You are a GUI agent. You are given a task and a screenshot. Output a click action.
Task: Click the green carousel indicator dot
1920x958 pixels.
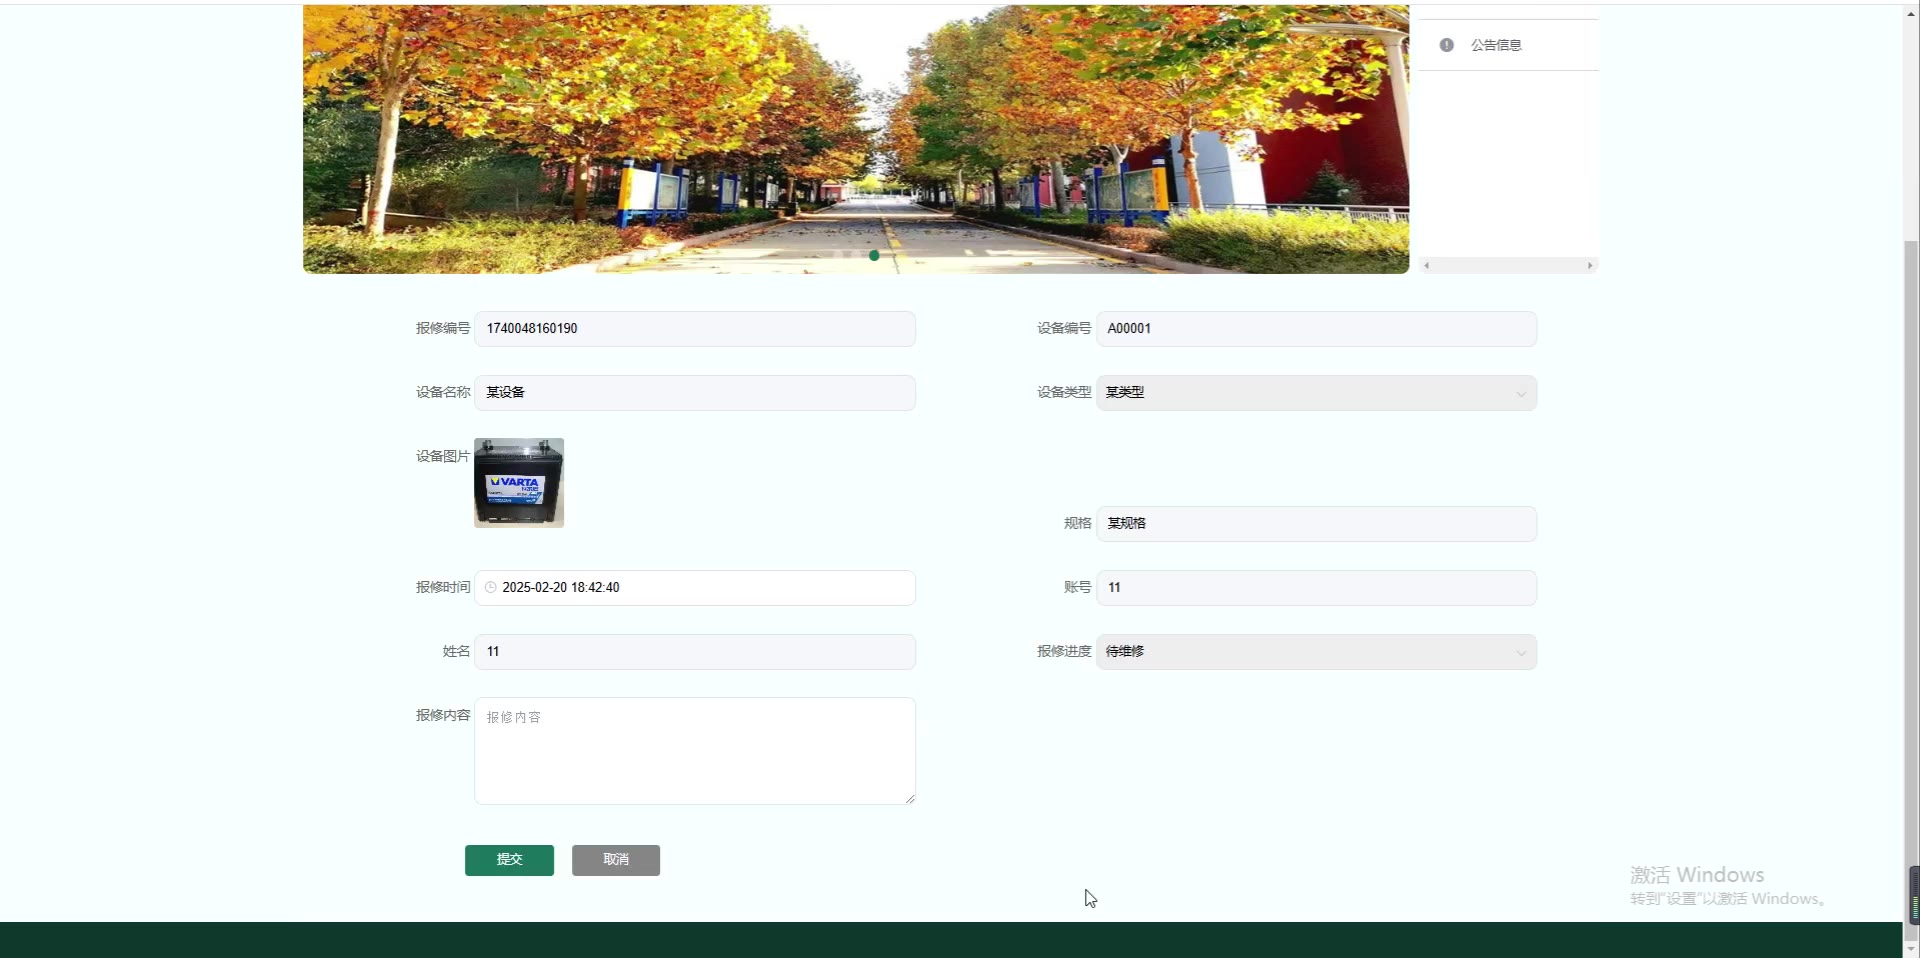click(x=874, y=256)
